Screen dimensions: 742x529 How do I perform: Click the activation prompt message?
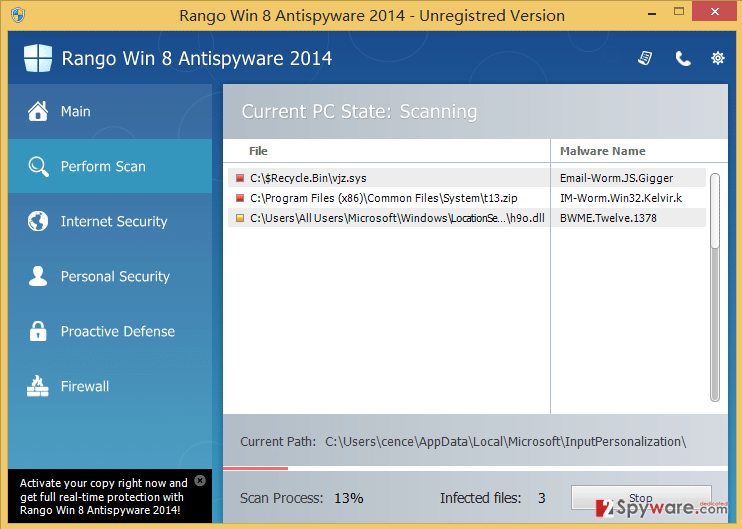tap(104, 496)
